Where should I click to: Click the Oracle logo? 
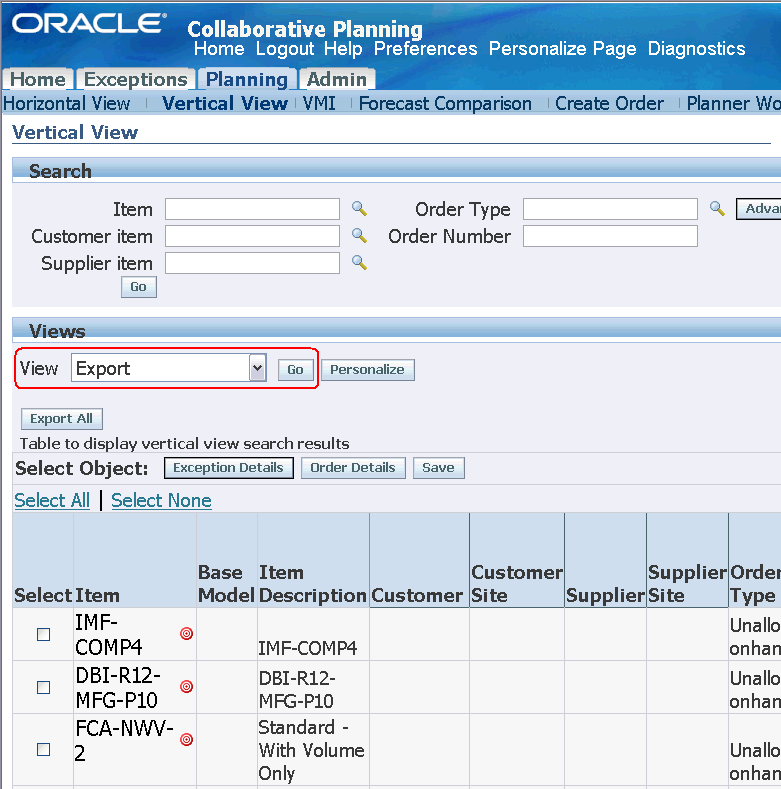point(89,23)
